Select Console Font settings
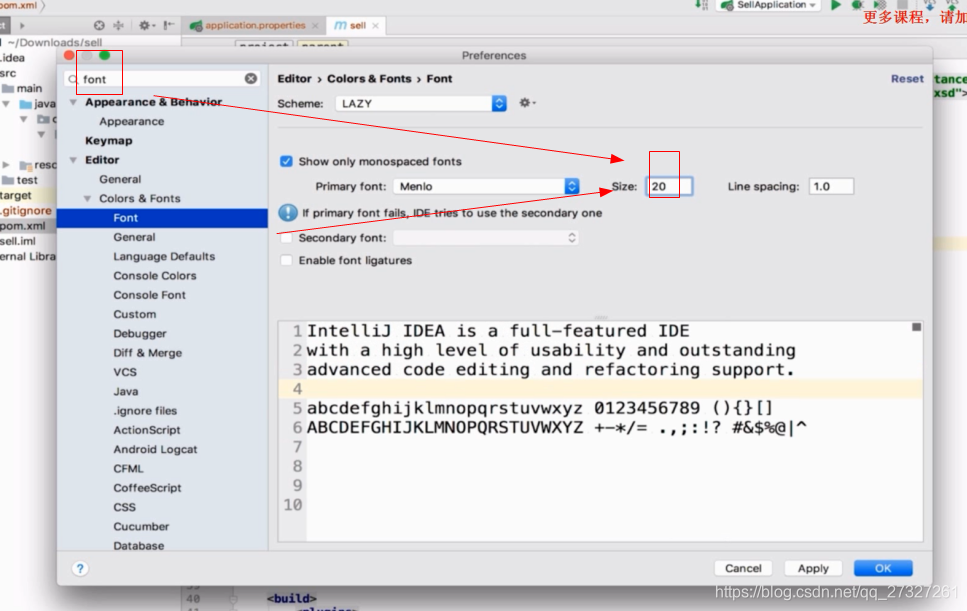The width and height of the screenshot is (967, 611). click(x=149, y=295)
